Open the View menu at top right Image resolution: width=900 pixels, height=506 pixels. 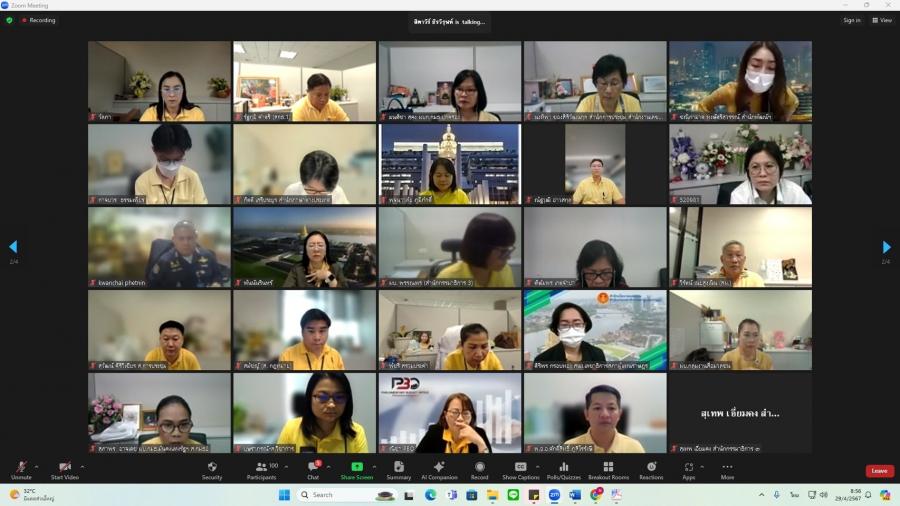[x=882, y=20]
